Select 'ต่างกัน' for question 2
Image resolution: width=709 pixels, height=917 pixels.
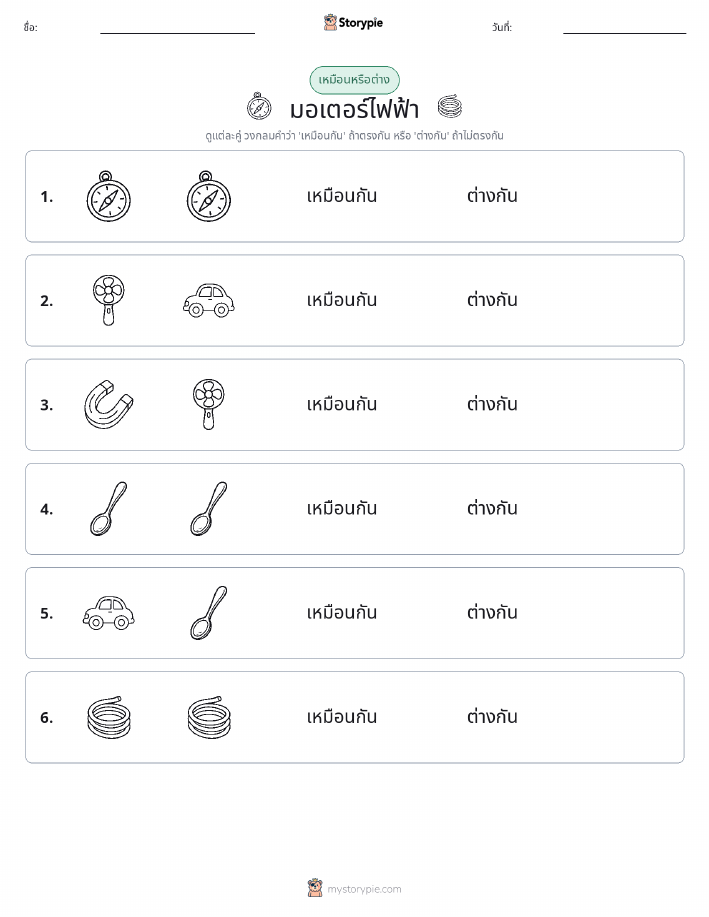pos(492,300)
